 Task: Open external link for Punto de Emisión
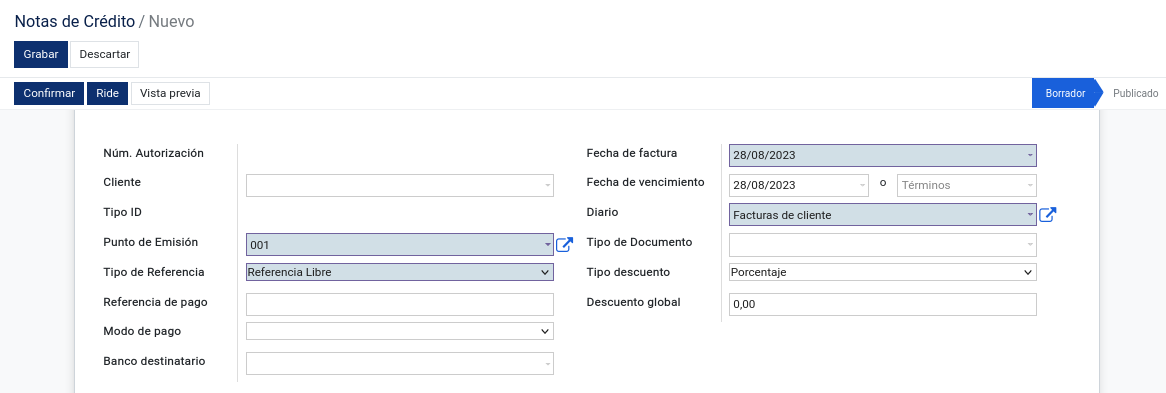pos(564,244)
